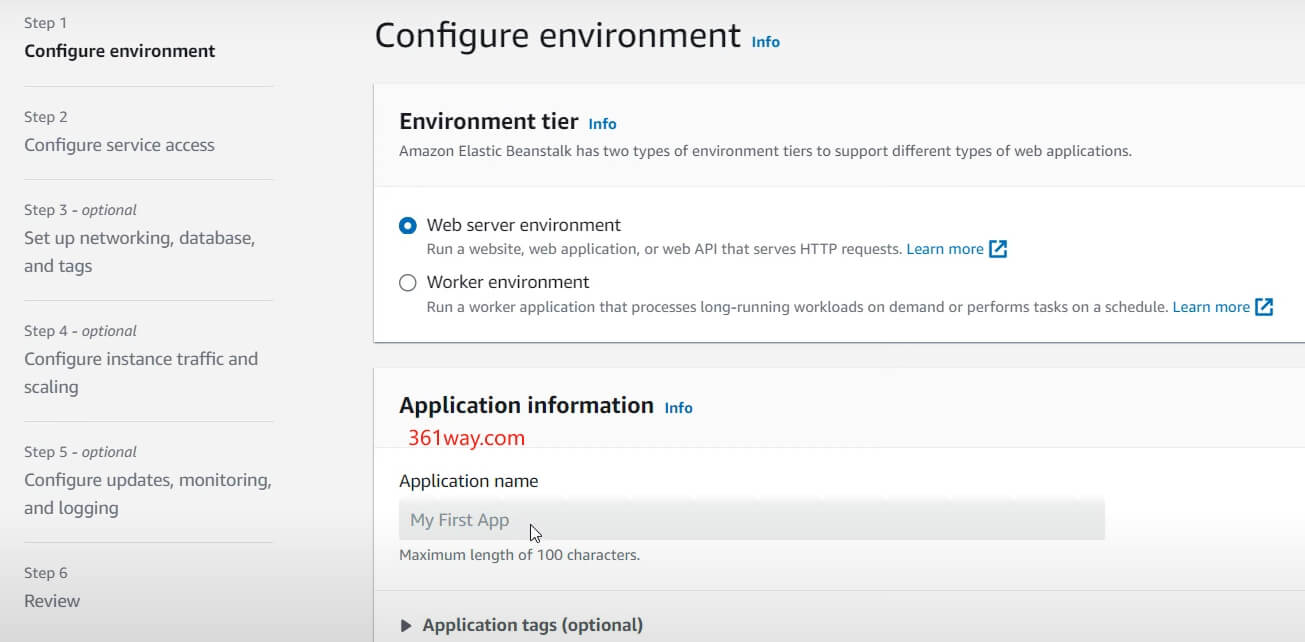Screen dimensions: 1305x642
Task: Select Step 4 Configure instance traffic and scaling
Action: 141,372
